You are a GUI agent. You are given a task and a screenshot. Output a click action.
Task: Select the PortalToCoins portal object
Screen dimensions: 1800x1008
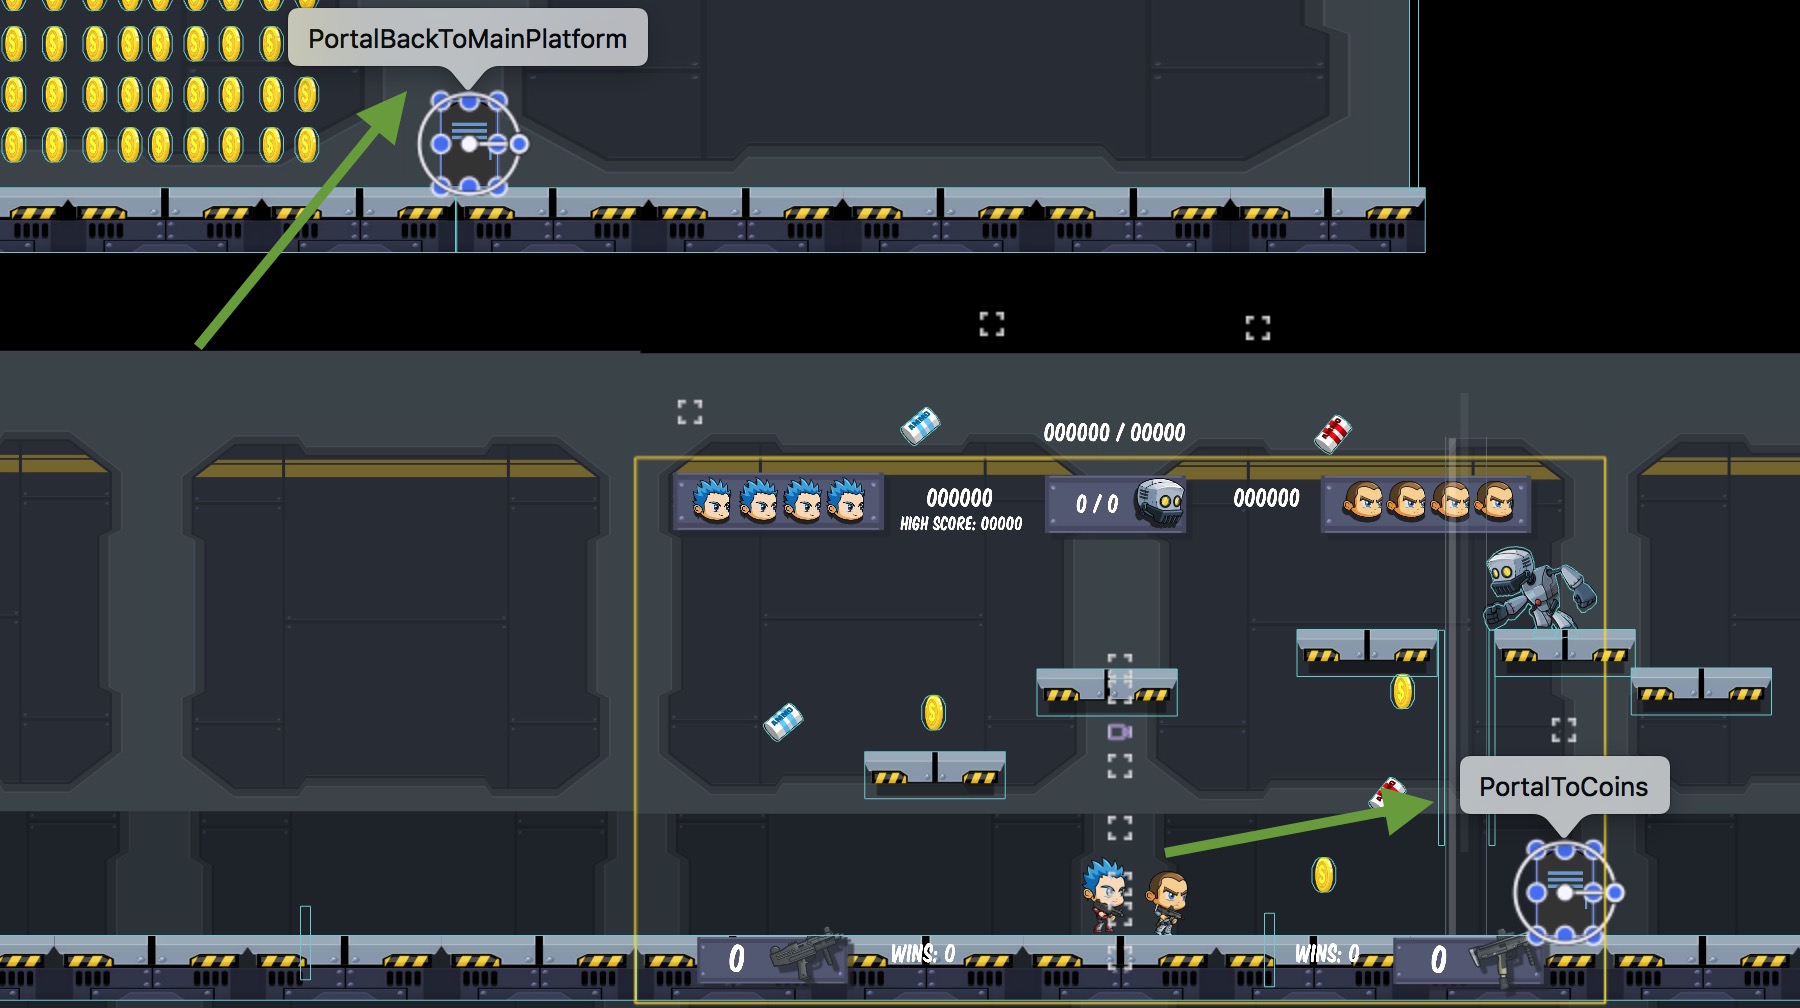tap(1564, 893)
